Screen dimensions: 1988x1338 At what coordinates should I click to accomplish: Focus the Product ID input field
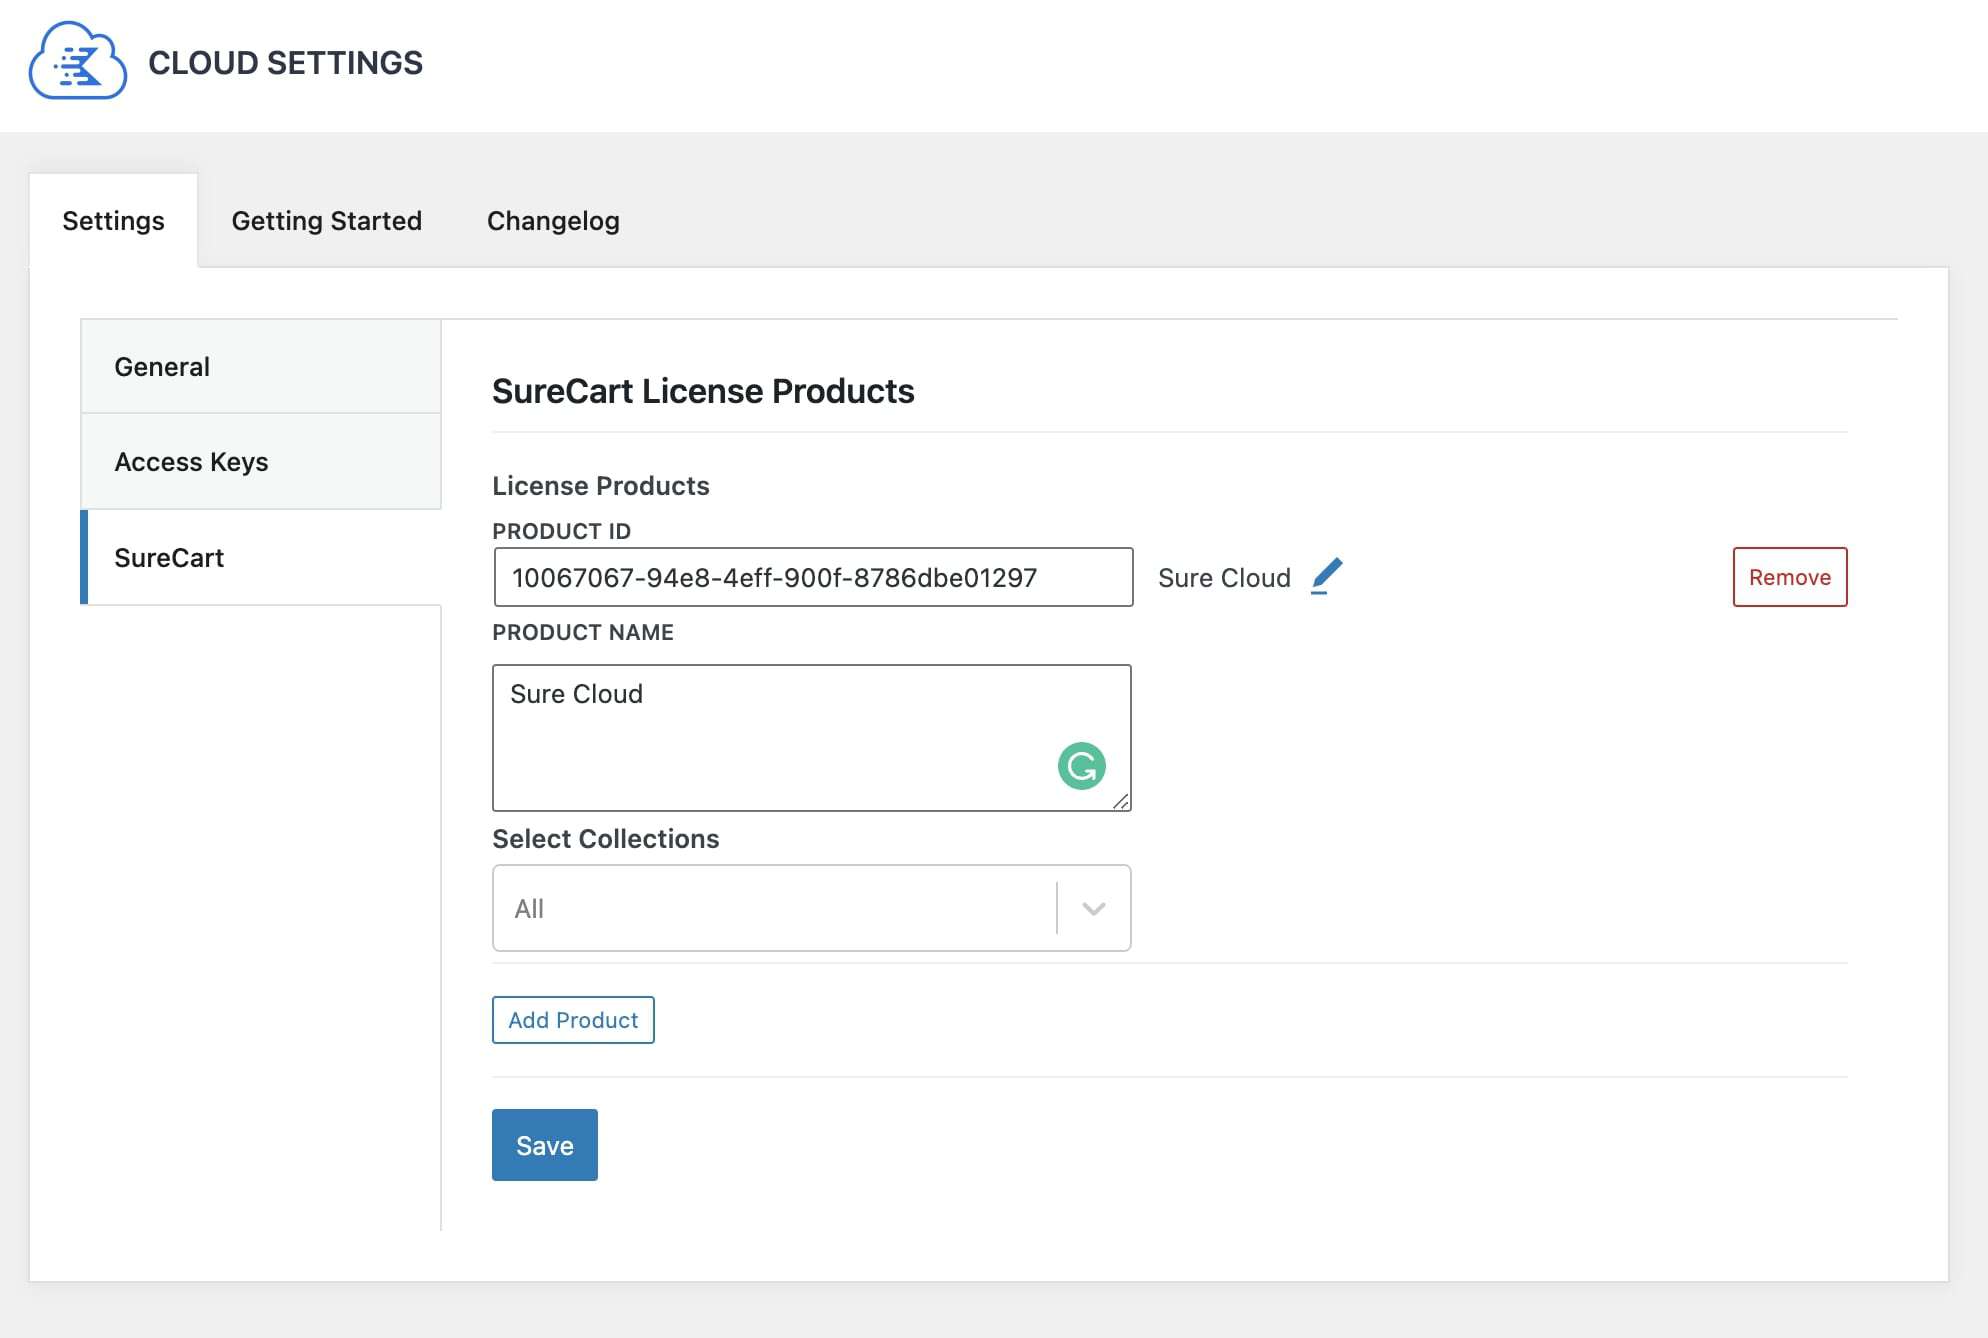(813, 577)
